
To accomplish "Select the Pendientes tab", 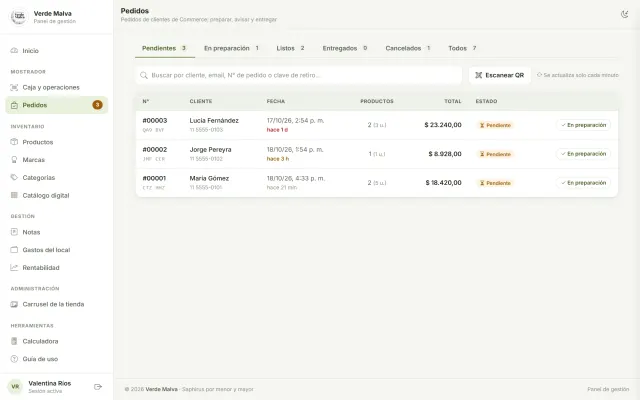I will (164, 48).
